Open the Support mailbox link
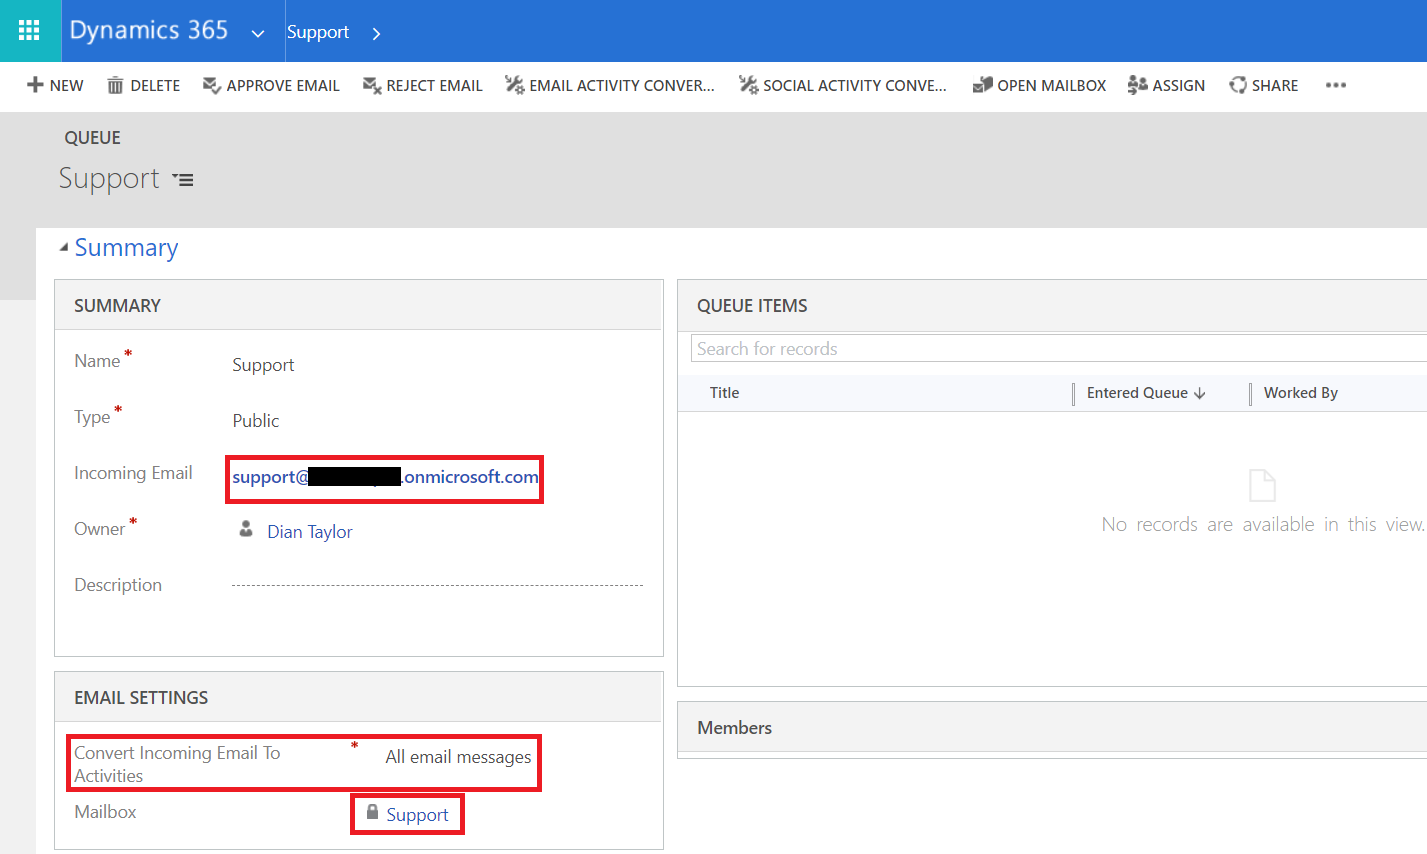The width and height of the screenshot is (1427, 854). [417, 814]
